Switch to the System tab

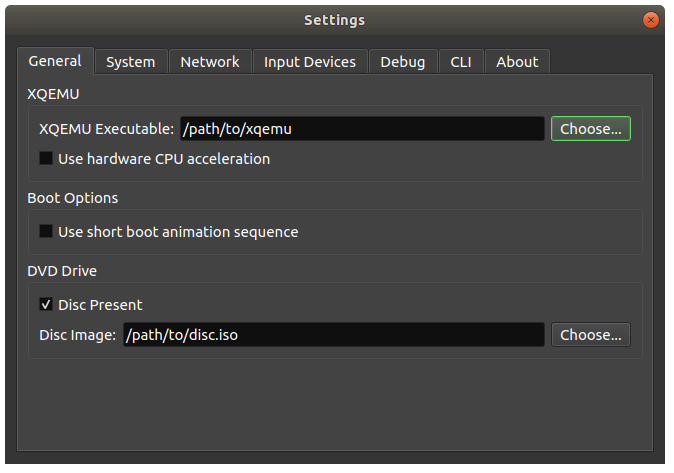131,62
